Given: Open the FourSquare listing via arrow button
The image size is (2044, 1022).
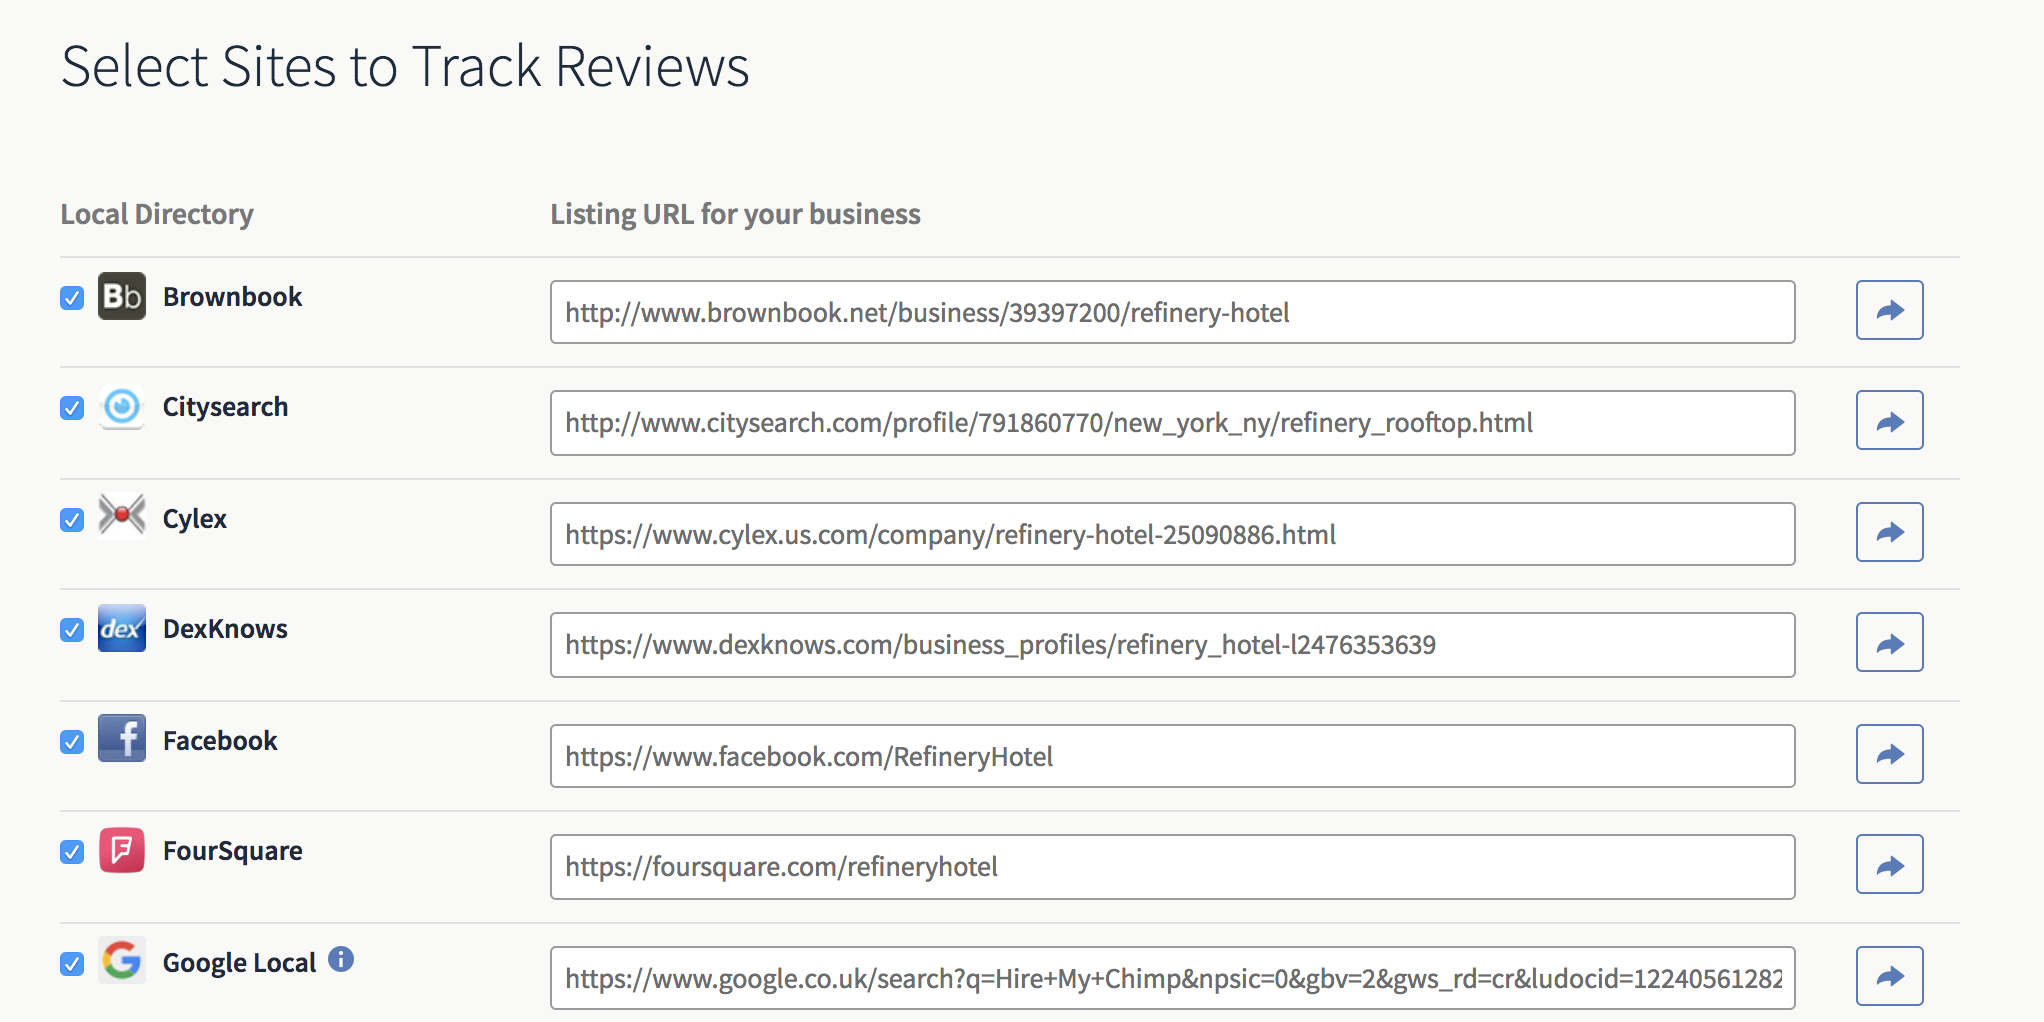Looking at the screenshot, I should 1889,864.
